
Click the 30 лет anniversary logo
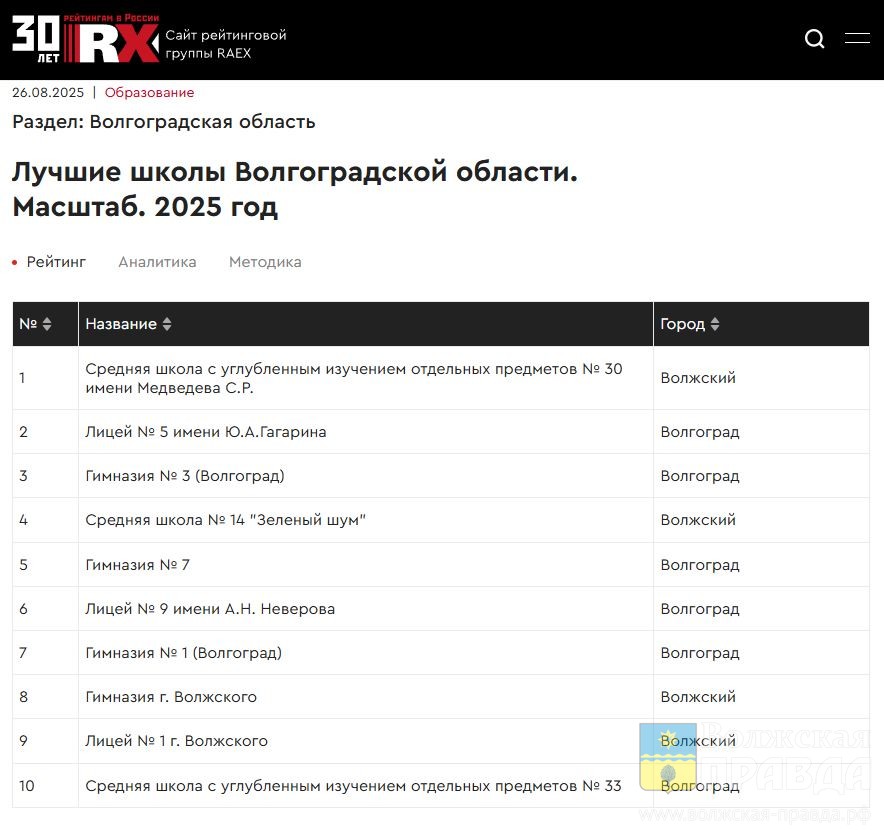[36, 38]
